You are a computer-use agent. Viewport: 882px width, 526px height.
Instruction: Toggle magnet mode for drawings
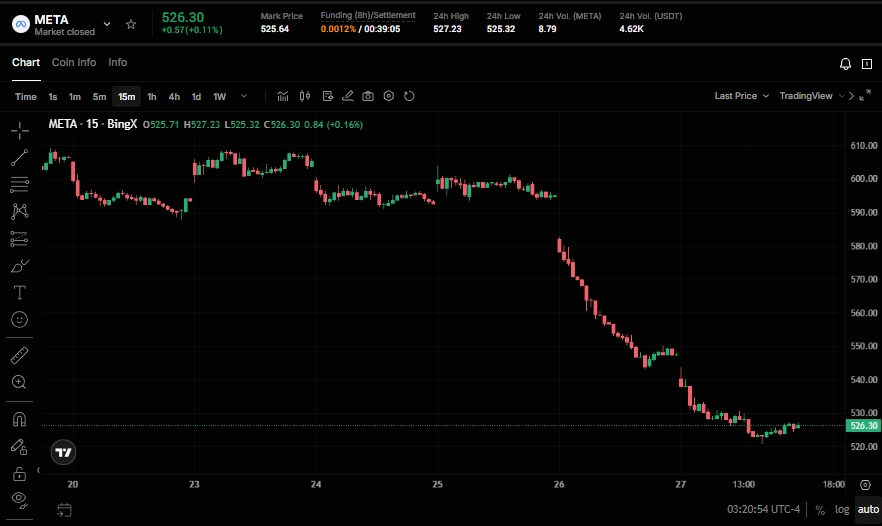(x=19, y=419)
